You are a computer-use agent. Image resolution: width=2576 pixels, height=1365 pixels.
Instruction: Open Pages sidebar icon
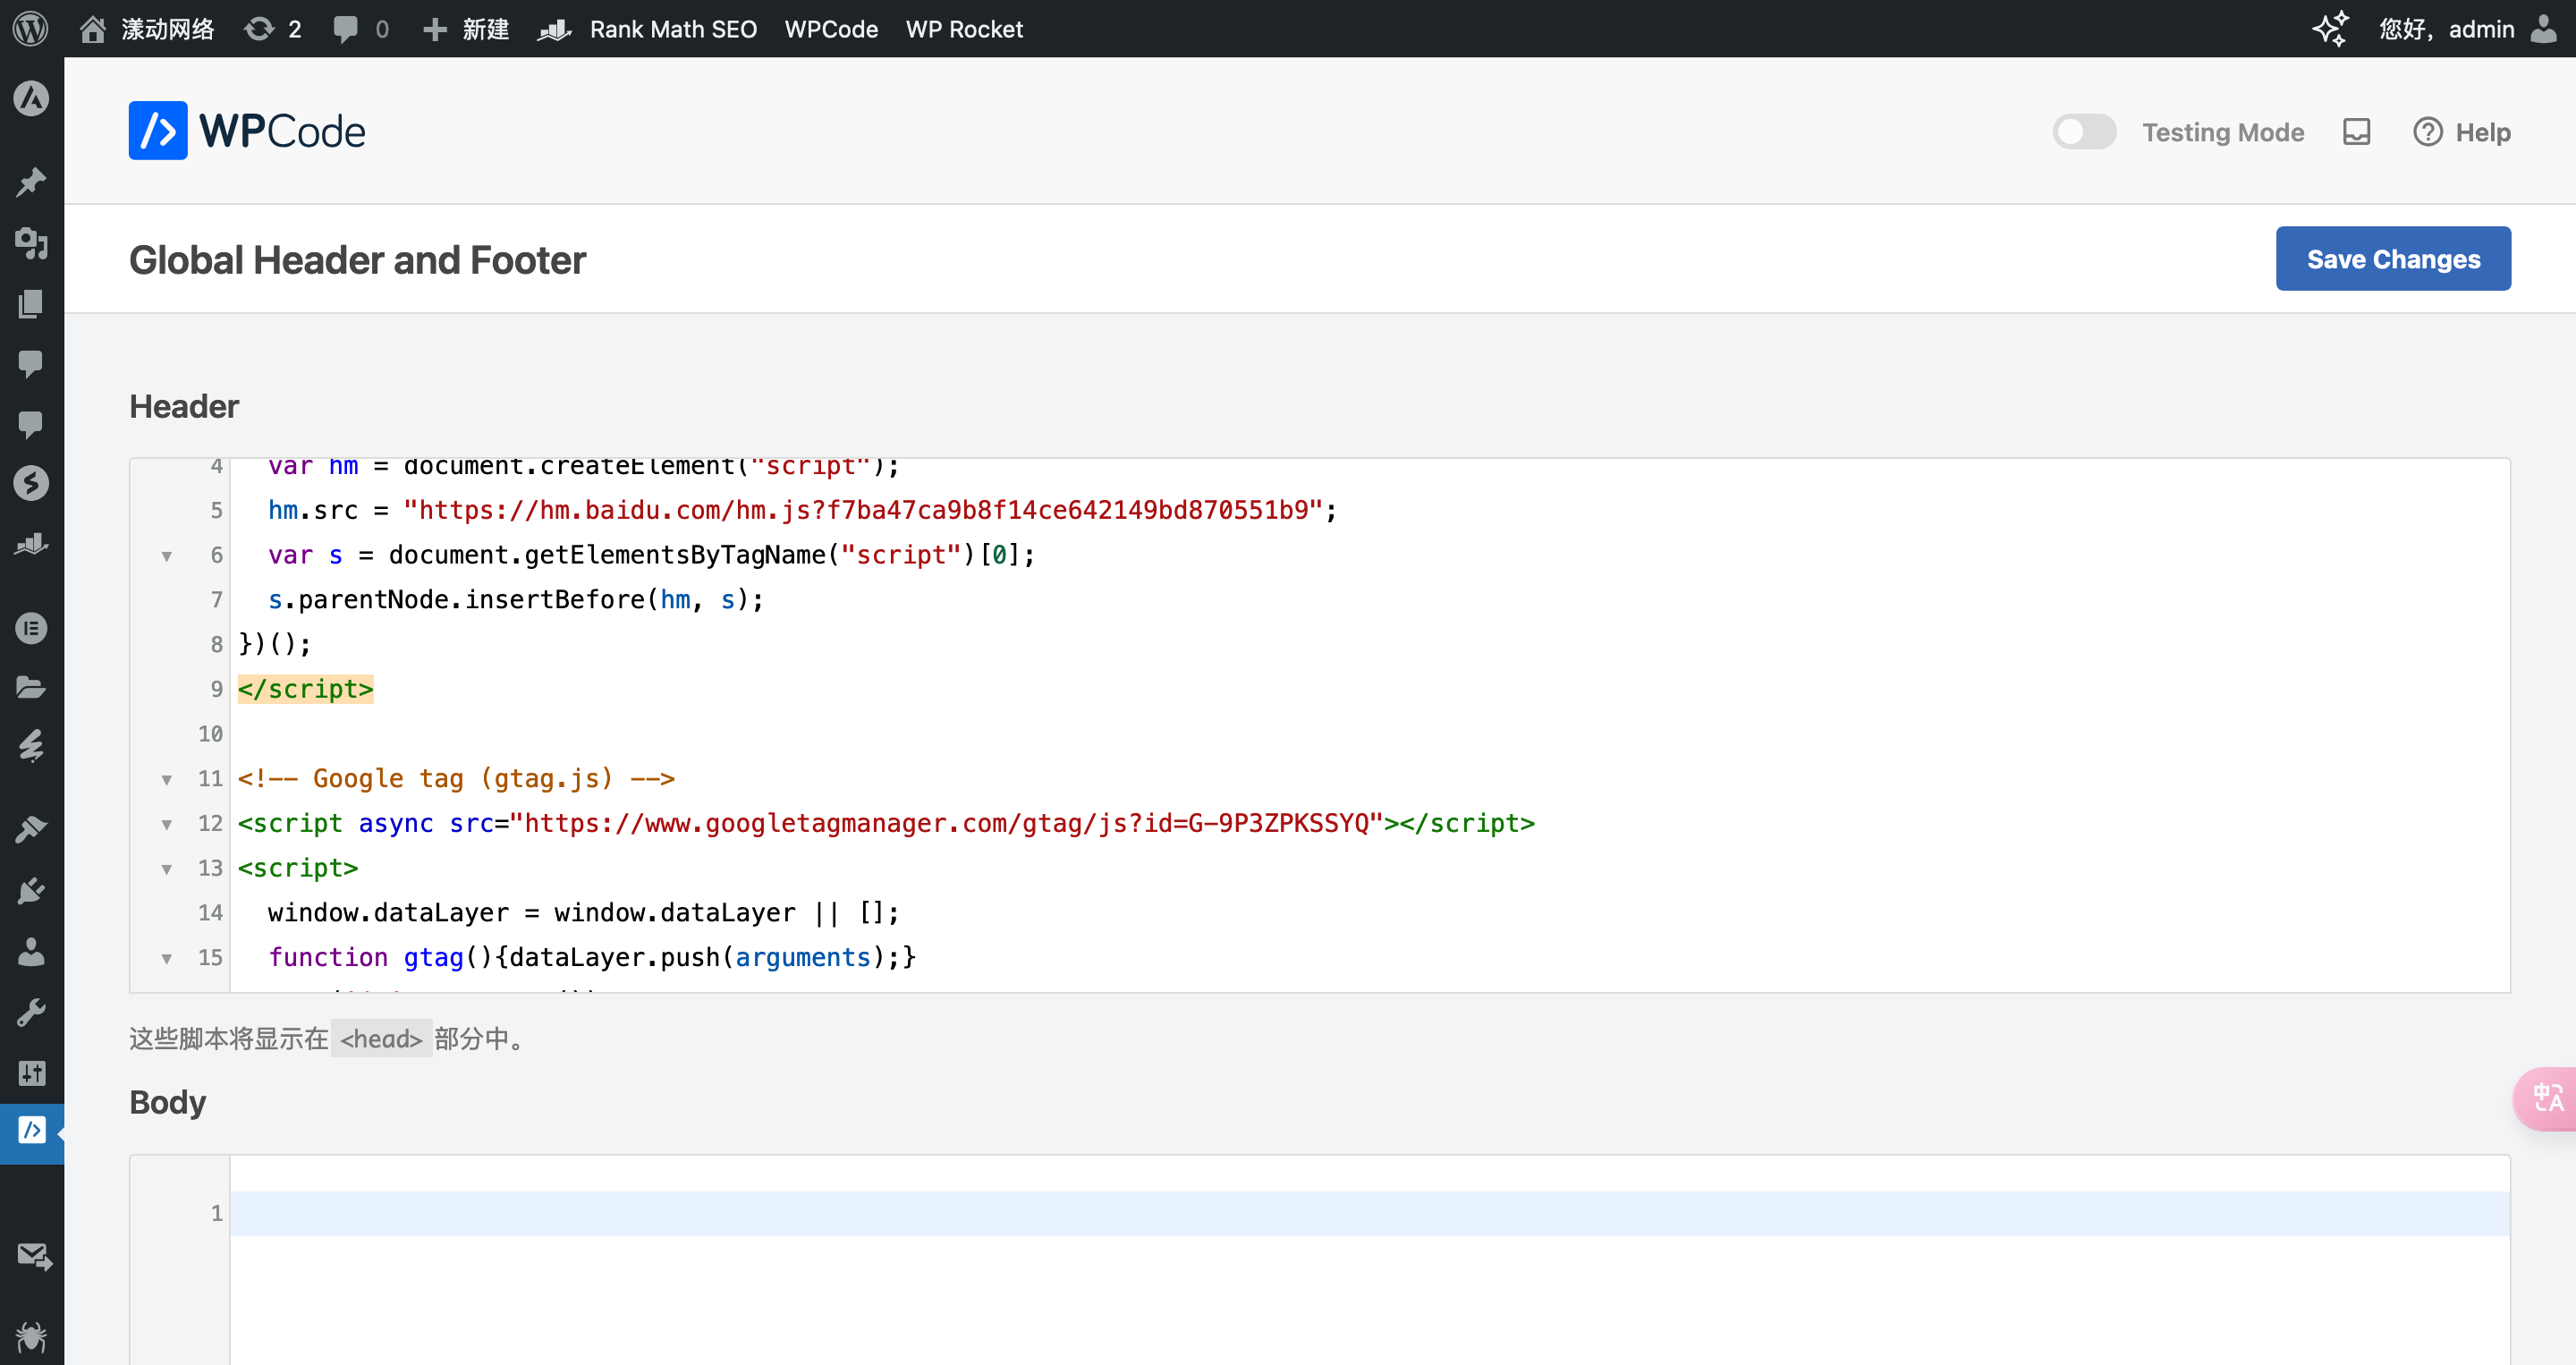point(32,303)
